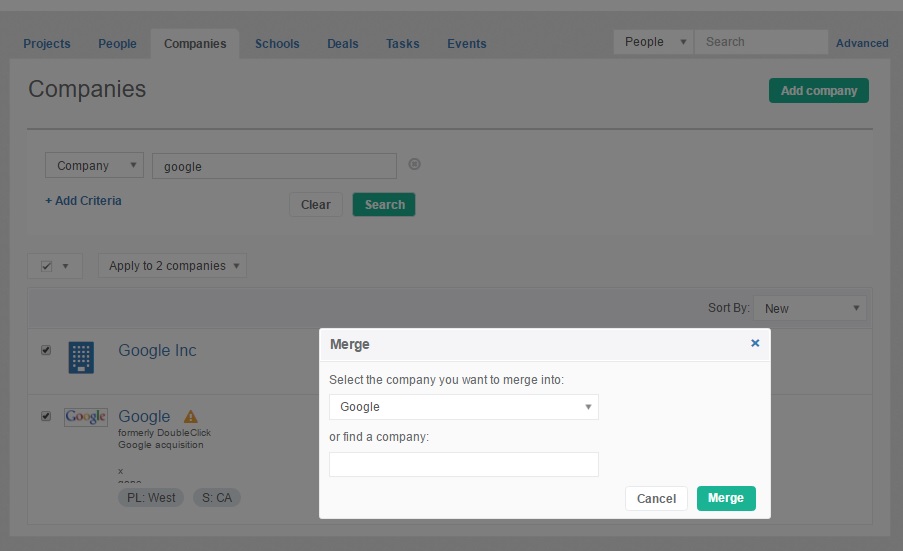Open the select-all dropdown arrow

click(65, 266)
